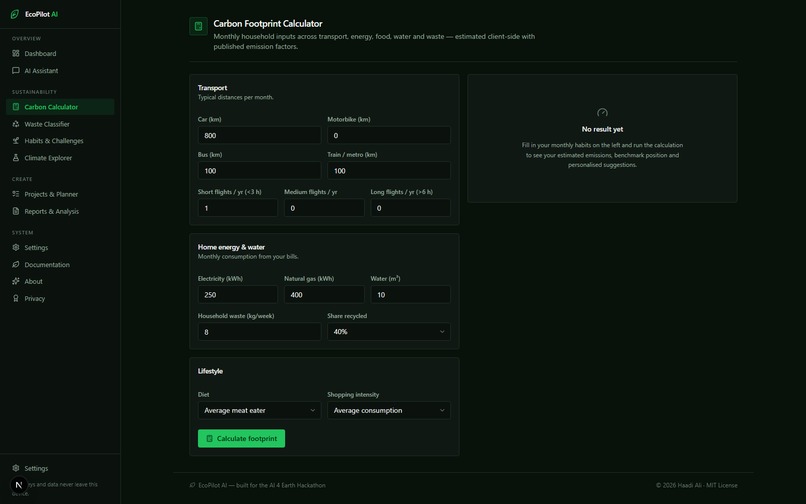The width and height of the screenshot is (806, 504).
Task: Open the Share recycled 40% dropdown
Action: (389, 332)
